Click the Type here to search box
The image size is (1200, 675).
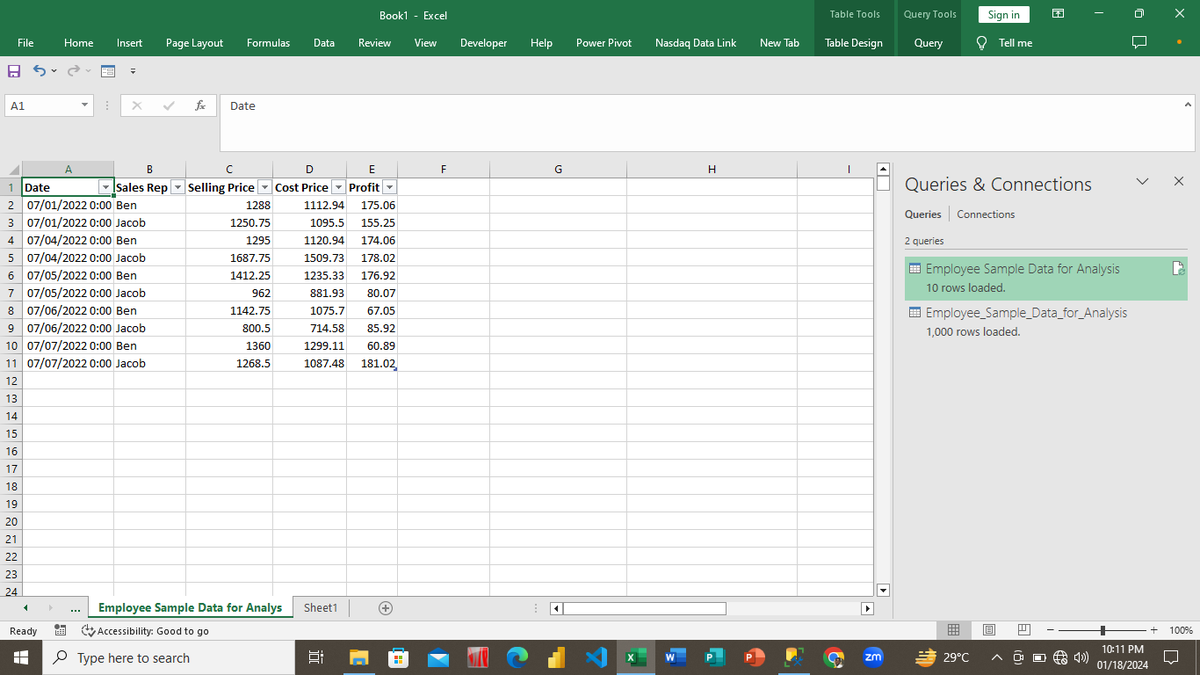167,658
